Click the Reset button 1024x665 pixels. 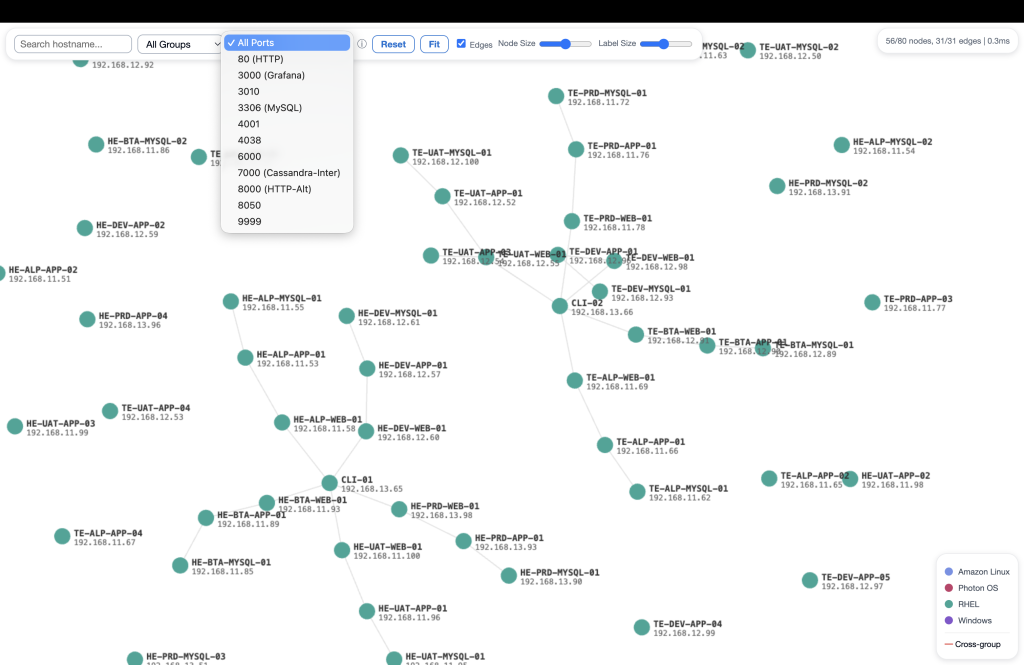(393, 44)
